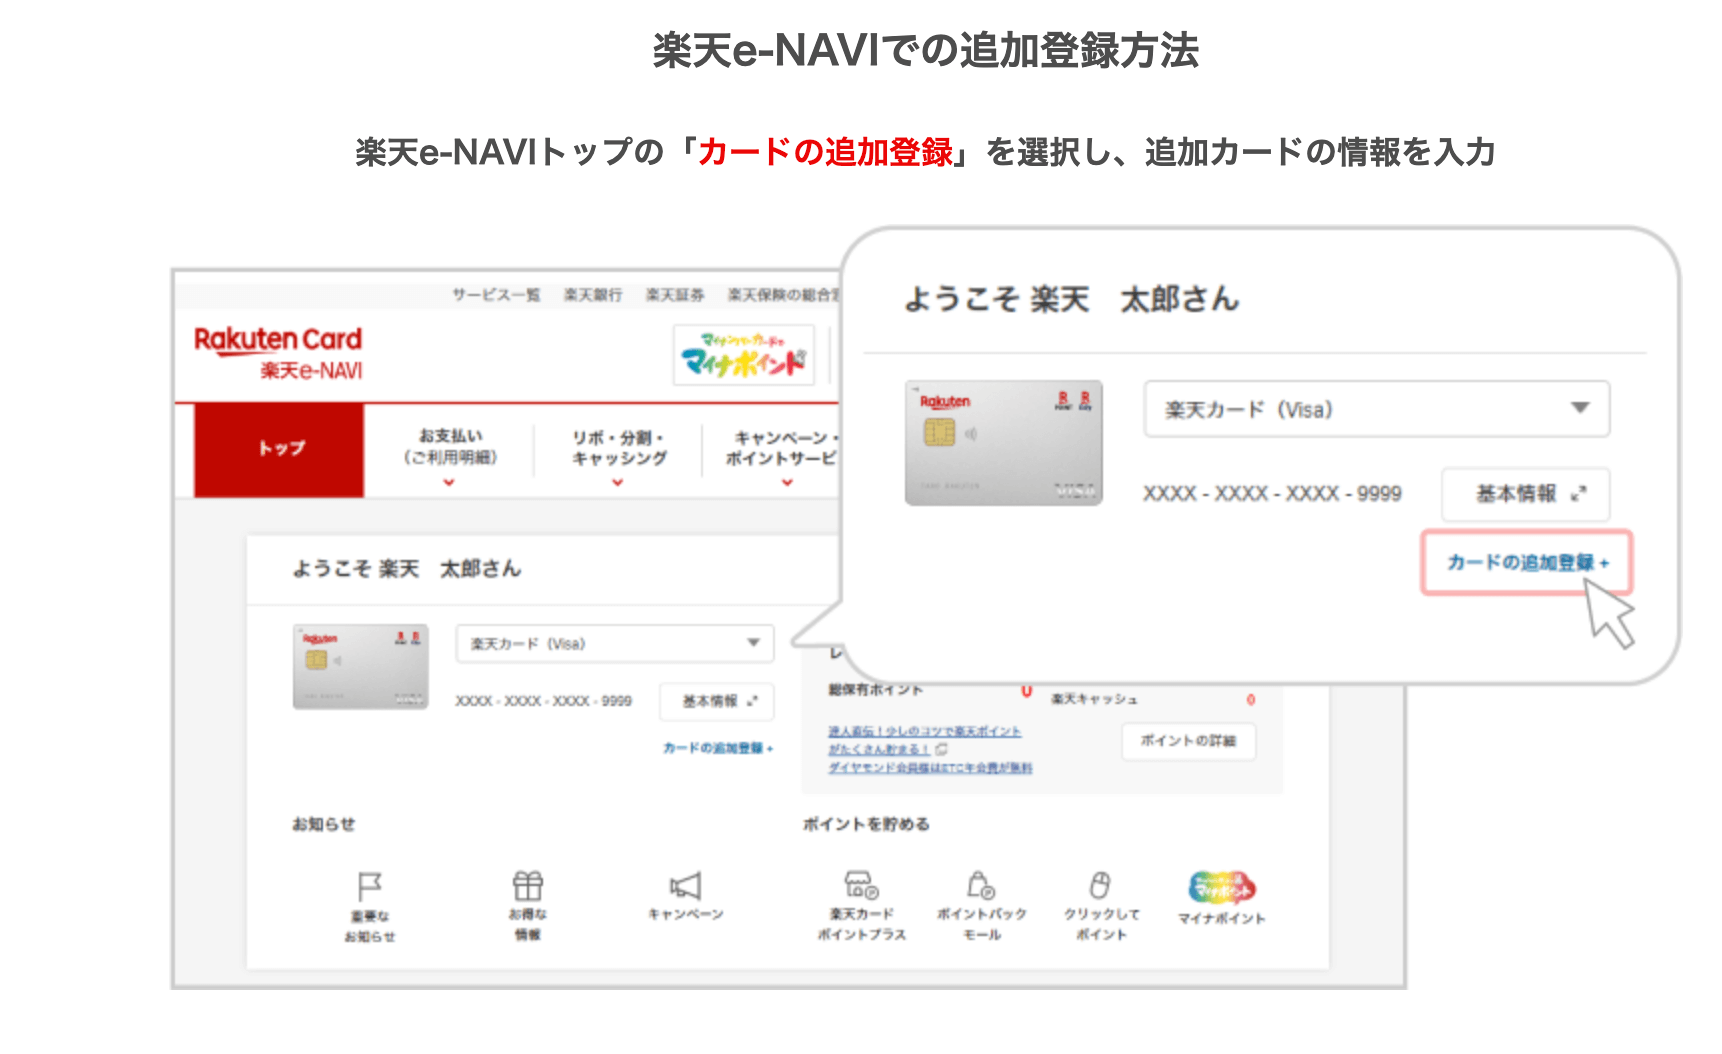Click the Mynapoint banner in header
The height and width of the screenshot is (1054, 1722).
tap(743, 355)
